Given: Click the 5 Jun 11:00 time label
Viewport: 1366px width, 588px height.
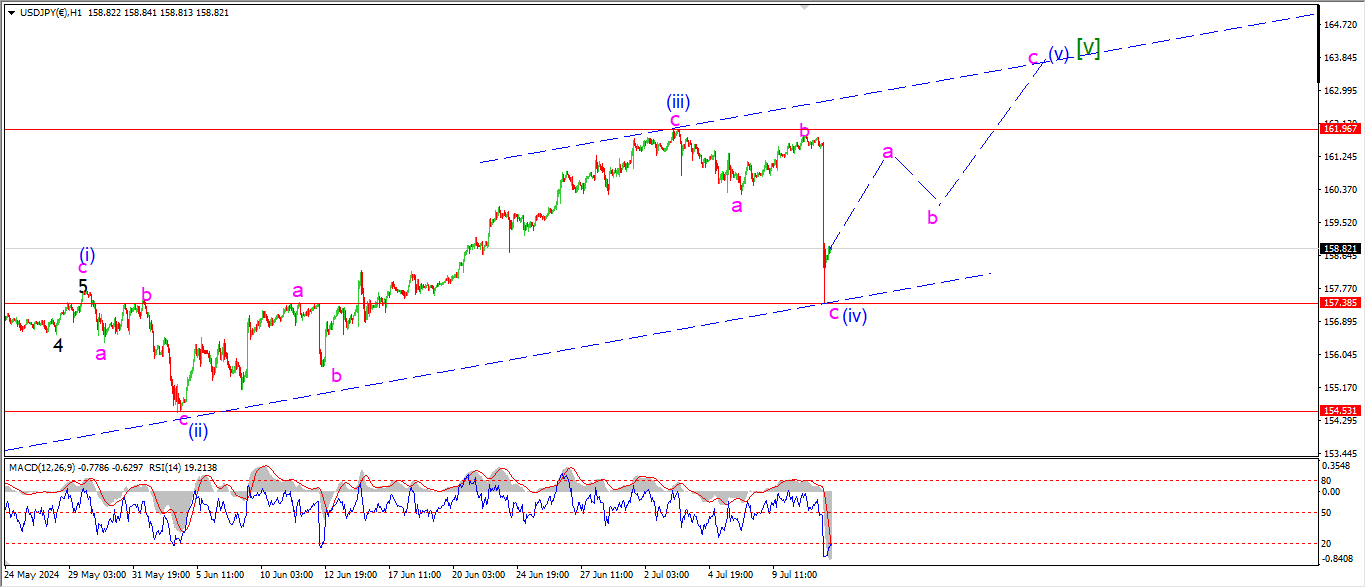Looking at the screenshot, I should pyautogui.click(x=220, y=575).
